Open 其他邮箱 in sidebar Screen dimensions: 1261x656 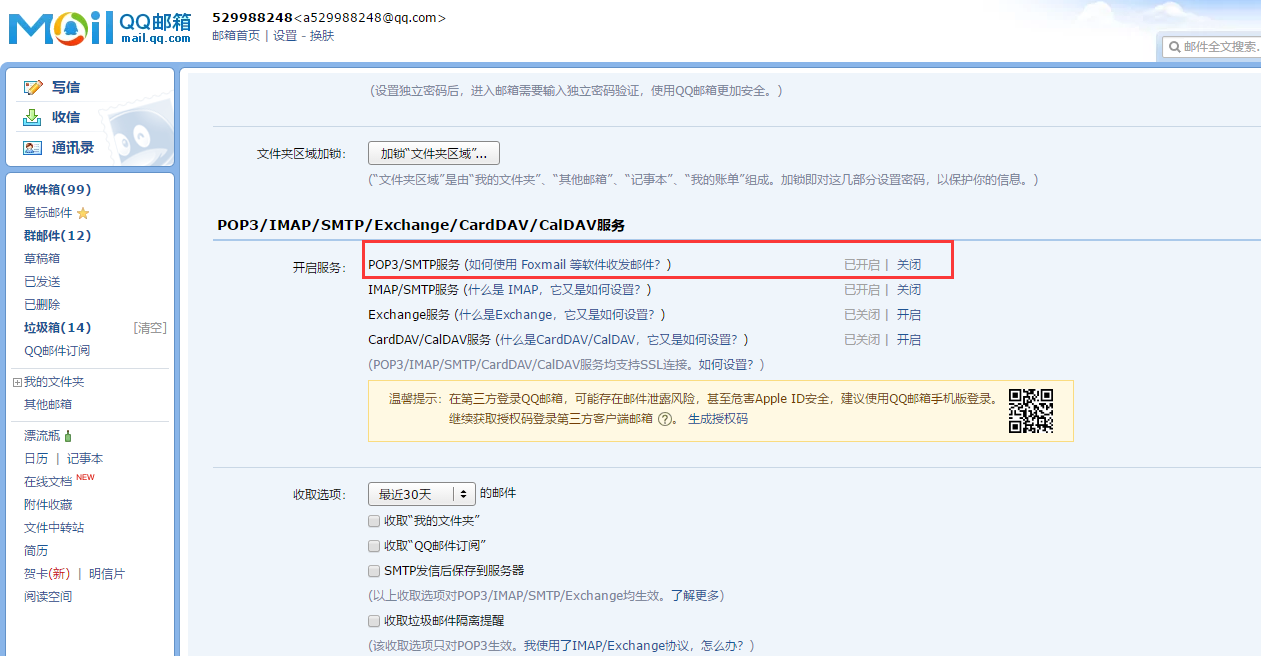click(48, 405)
